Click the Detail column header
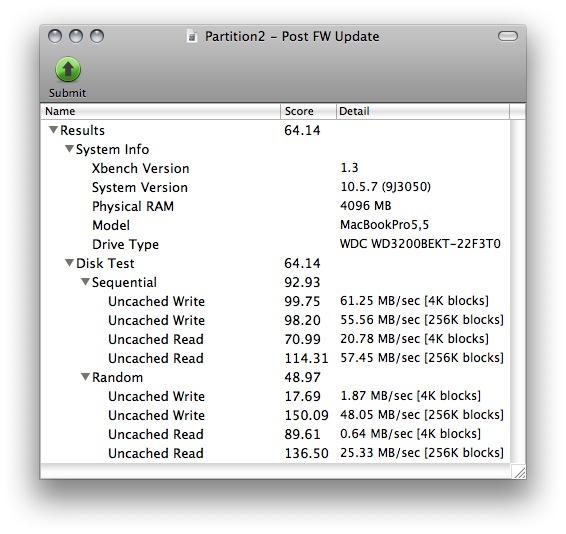Image resolution: width=566 pixels, height=534 pixels. 423,111
